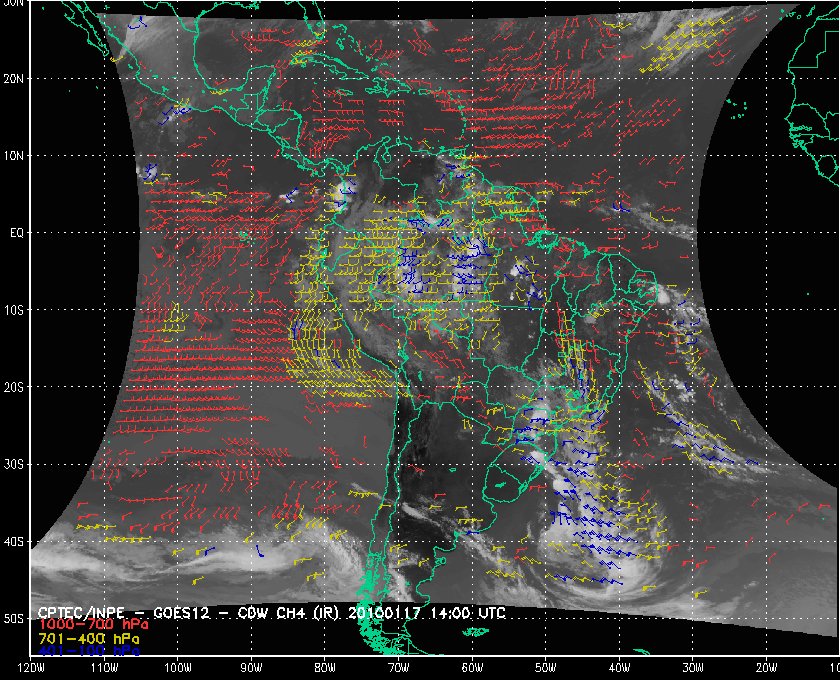This screenshot has height=680, width=840.
Task: Click the red 1000-700 hPa legend entry
Action: click(94, 625)
